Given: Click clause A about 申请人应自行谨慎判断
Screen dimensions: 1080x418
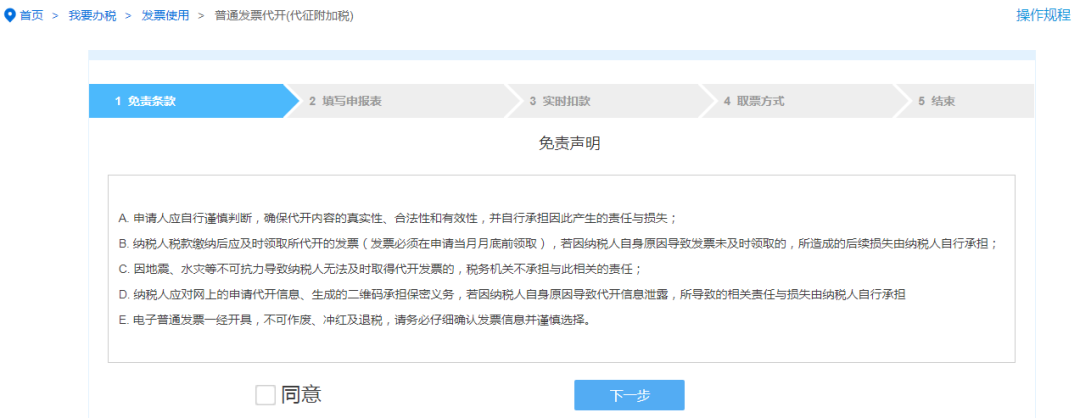Looking at the screenshot, I should pyautogui.click(x=397, y=218).
